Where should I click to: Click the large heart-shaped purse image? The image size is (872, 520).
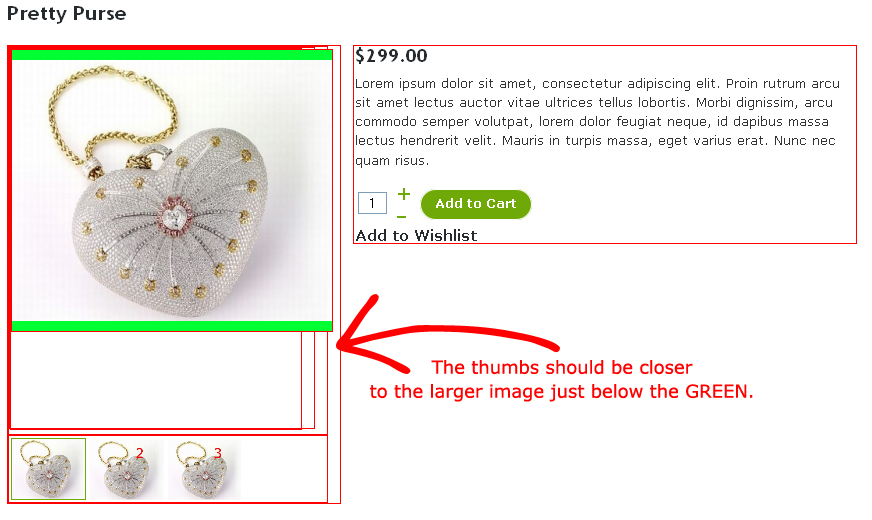tap(172, 190)
